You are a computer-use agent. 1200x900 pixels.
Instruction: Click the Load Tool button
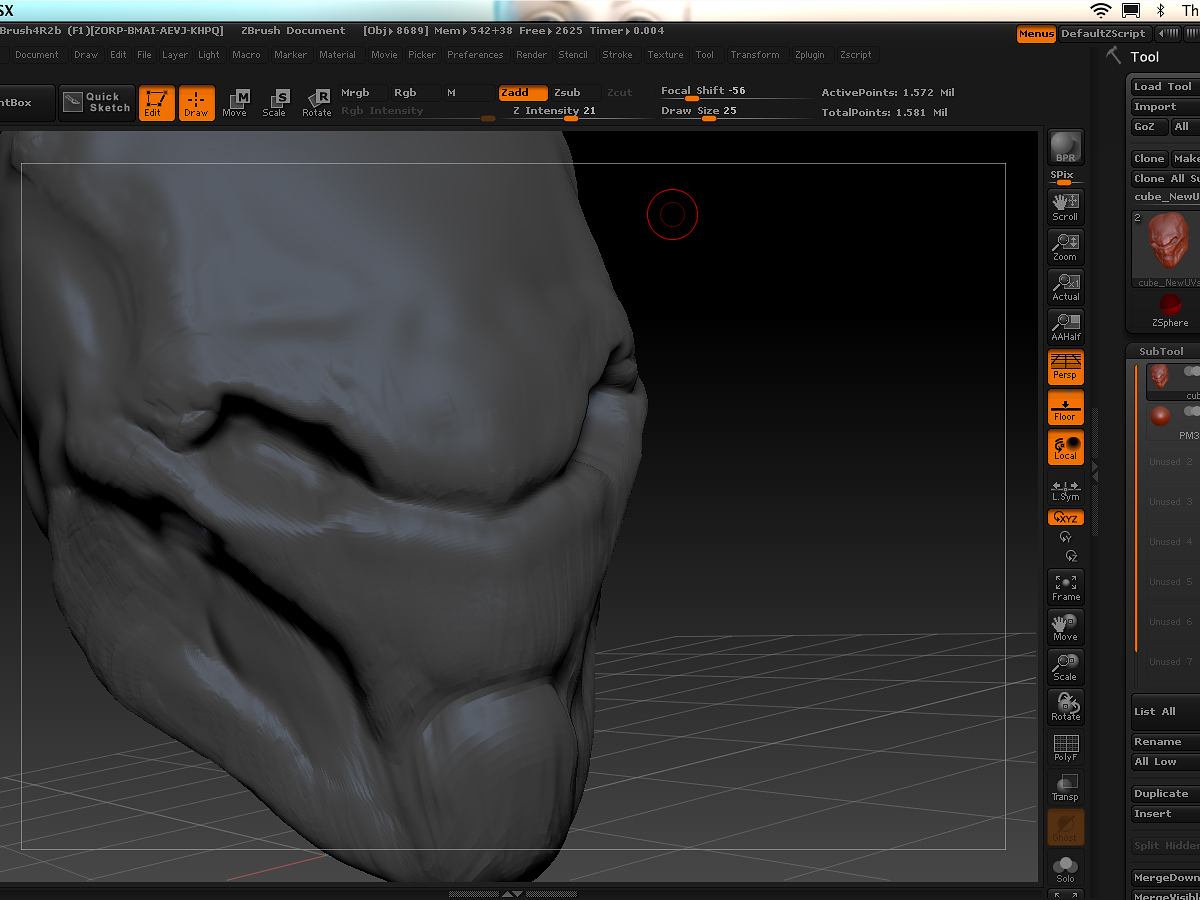point(1164,87)
